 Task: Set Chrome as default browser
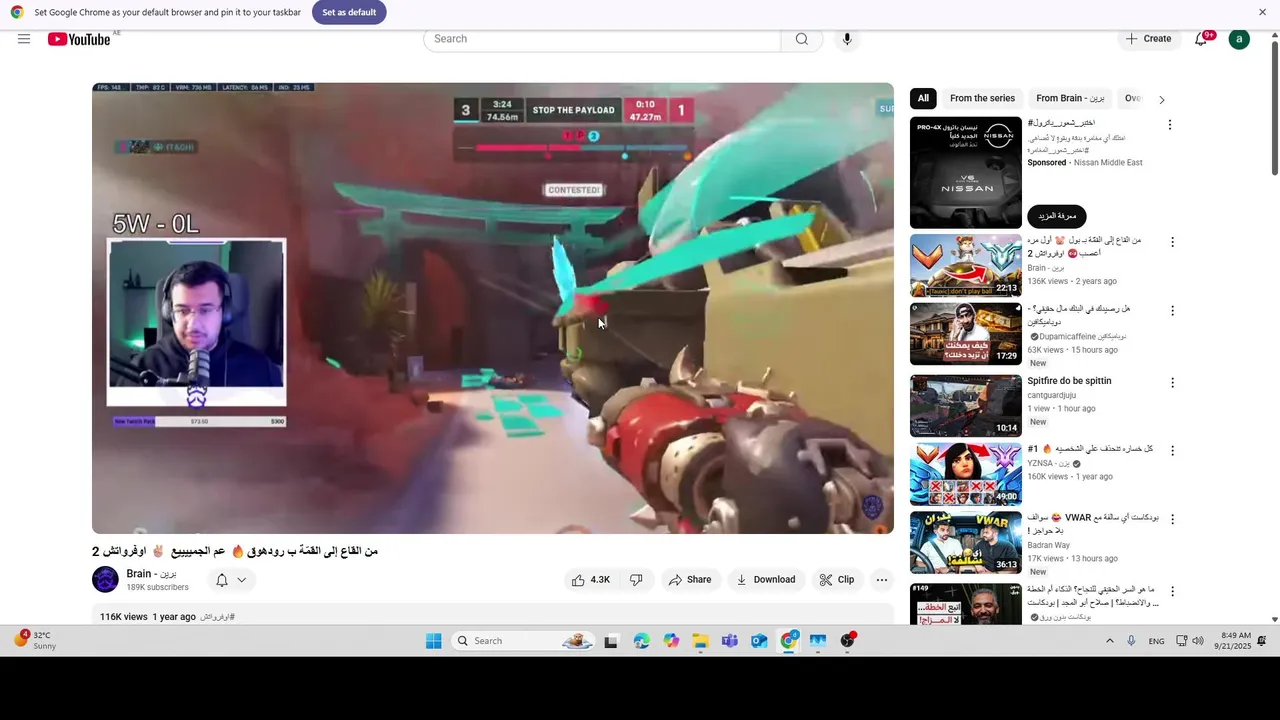click(349, 12)
